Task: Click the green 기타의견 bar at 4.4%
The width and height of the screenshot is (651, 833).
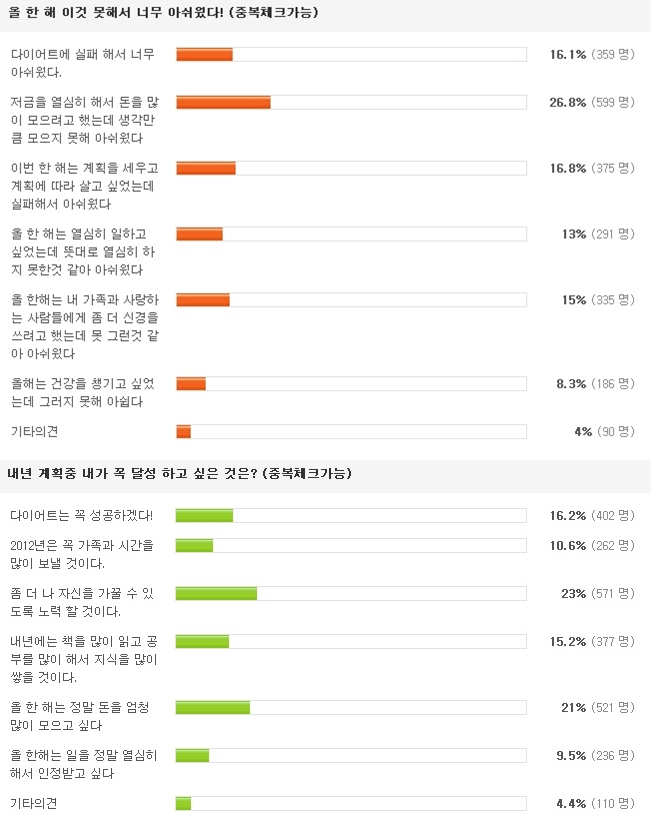Action: click(x=183, y=803)
